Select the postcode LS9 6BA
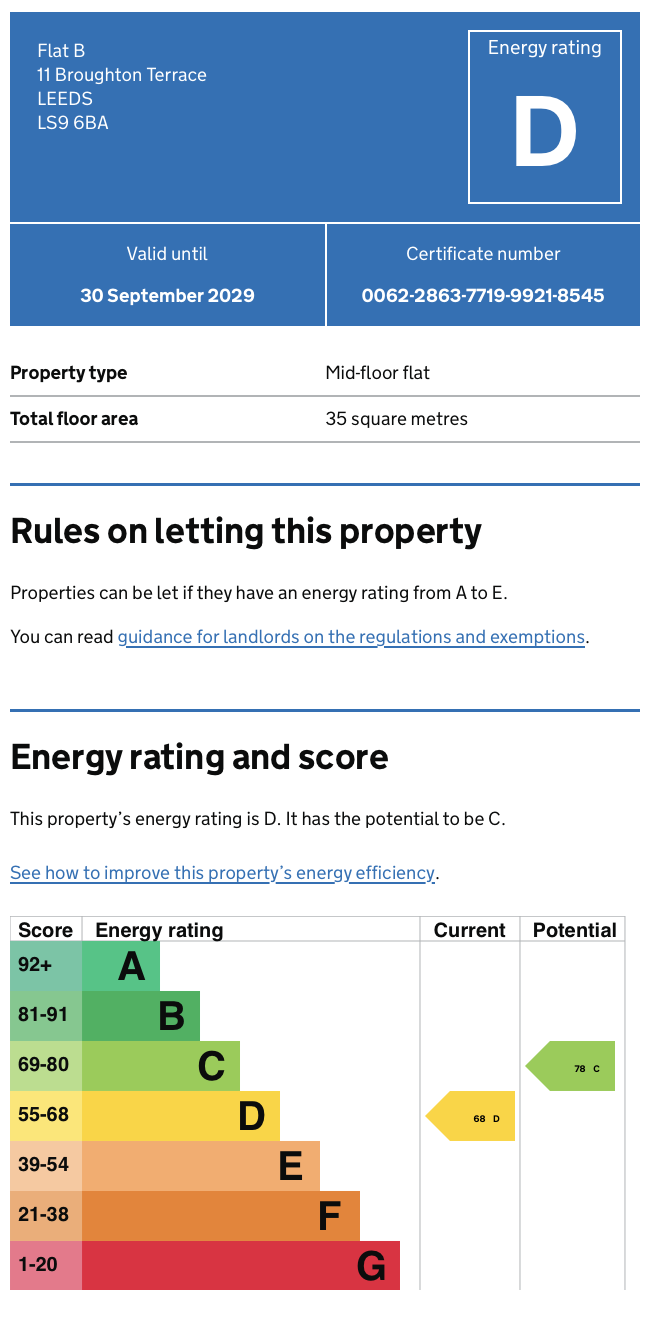Viewport: 650px width, 1324px height. (x=73, y=123)
